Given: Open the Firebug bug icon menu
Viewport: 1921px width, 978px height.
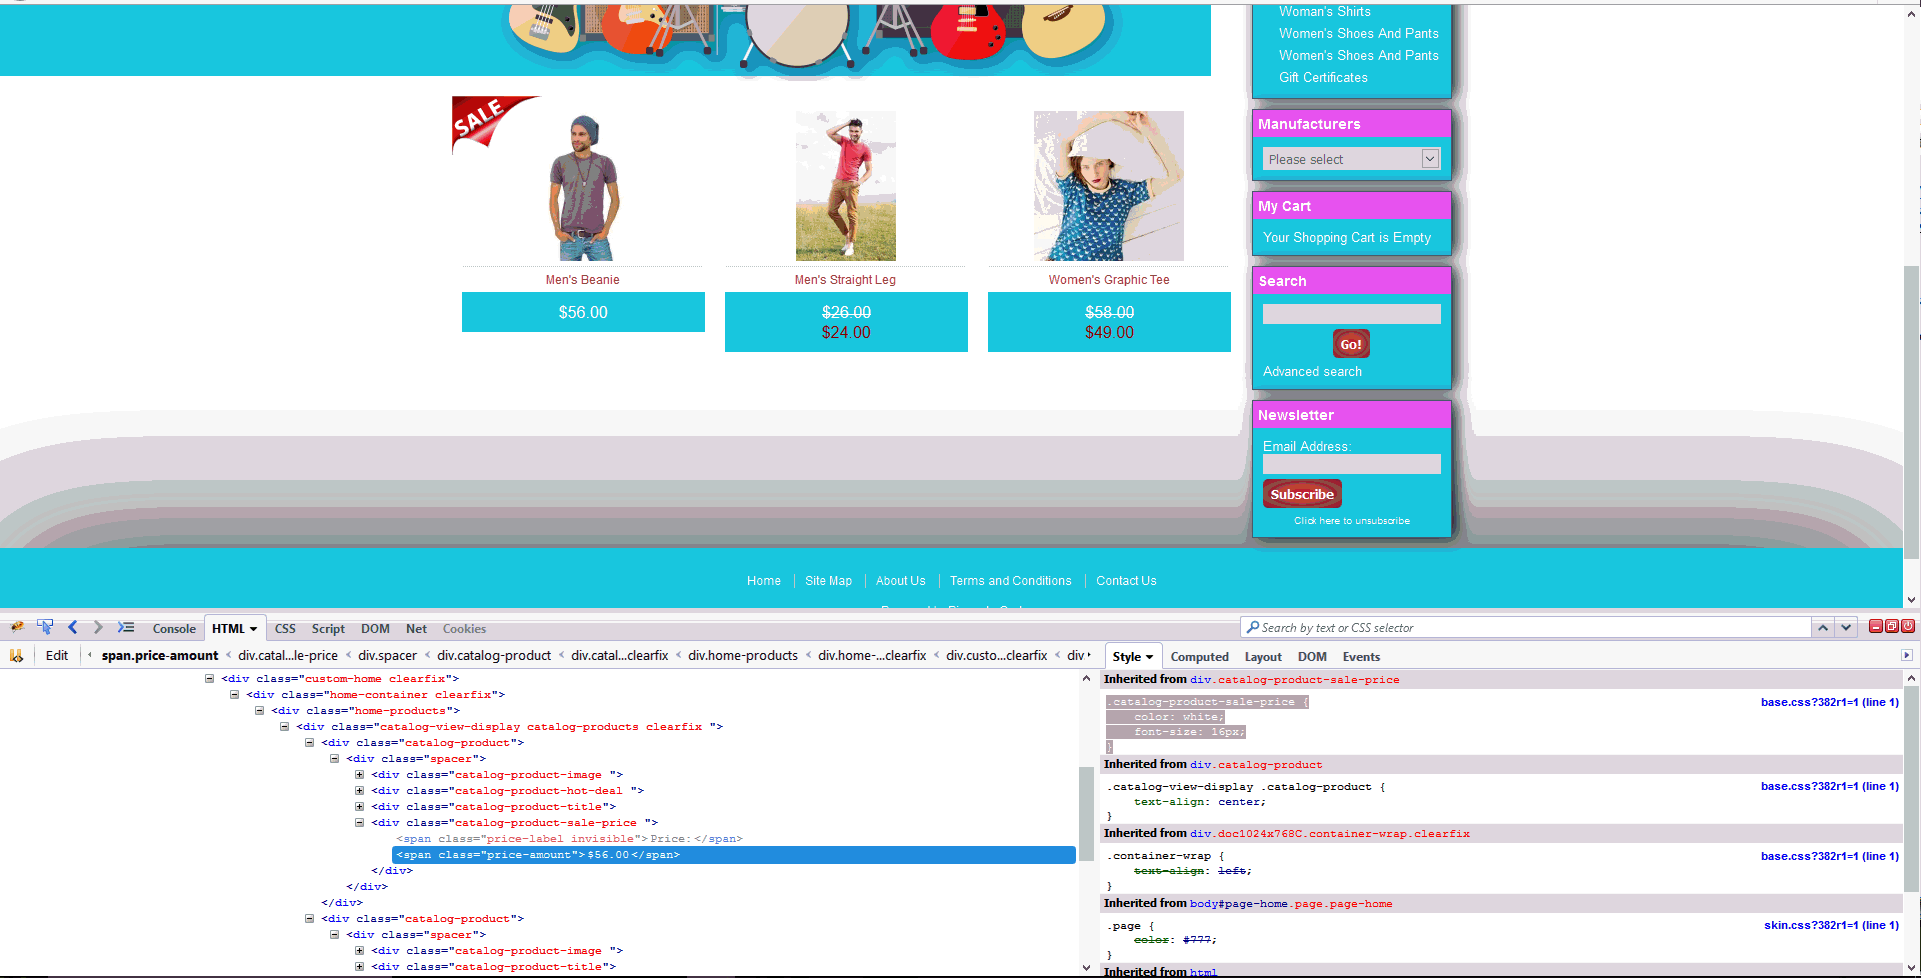Looking at the screenshot, I should [17, 628].
